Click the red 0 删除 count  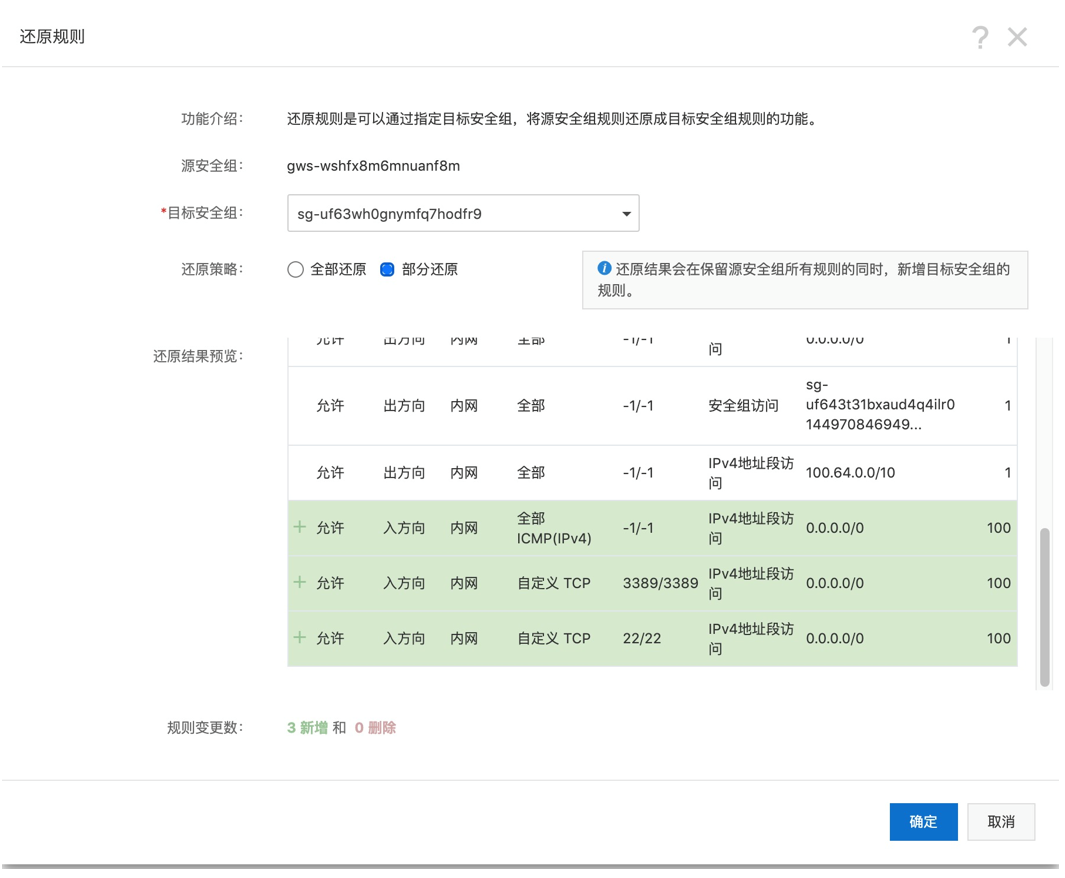375,728
